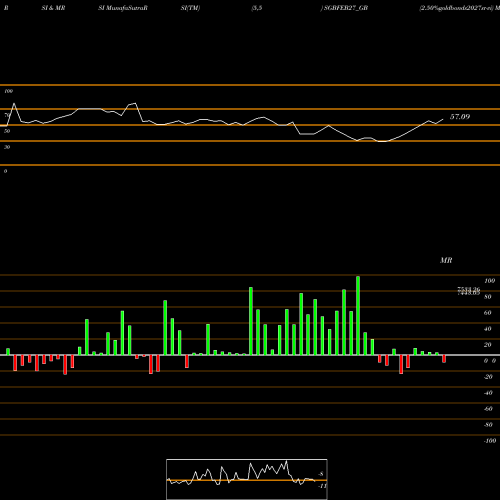The image size is (500, 500).
Task: Click the -100 label on MR axis
Action: [x=490, y=441]
